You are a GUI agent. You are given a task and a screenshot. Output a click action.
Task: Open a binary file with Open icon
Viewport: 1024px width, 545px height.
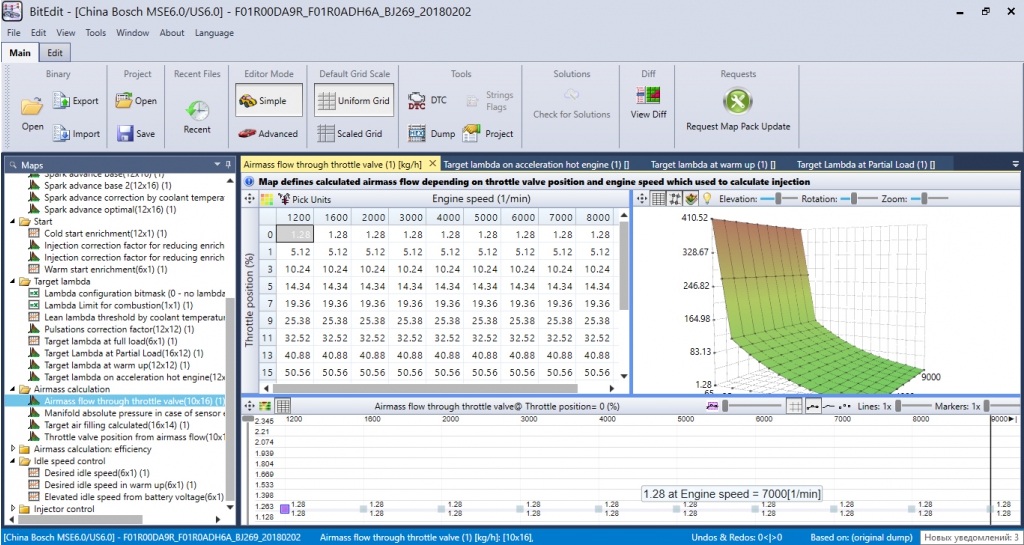click(x=32, y=106)
